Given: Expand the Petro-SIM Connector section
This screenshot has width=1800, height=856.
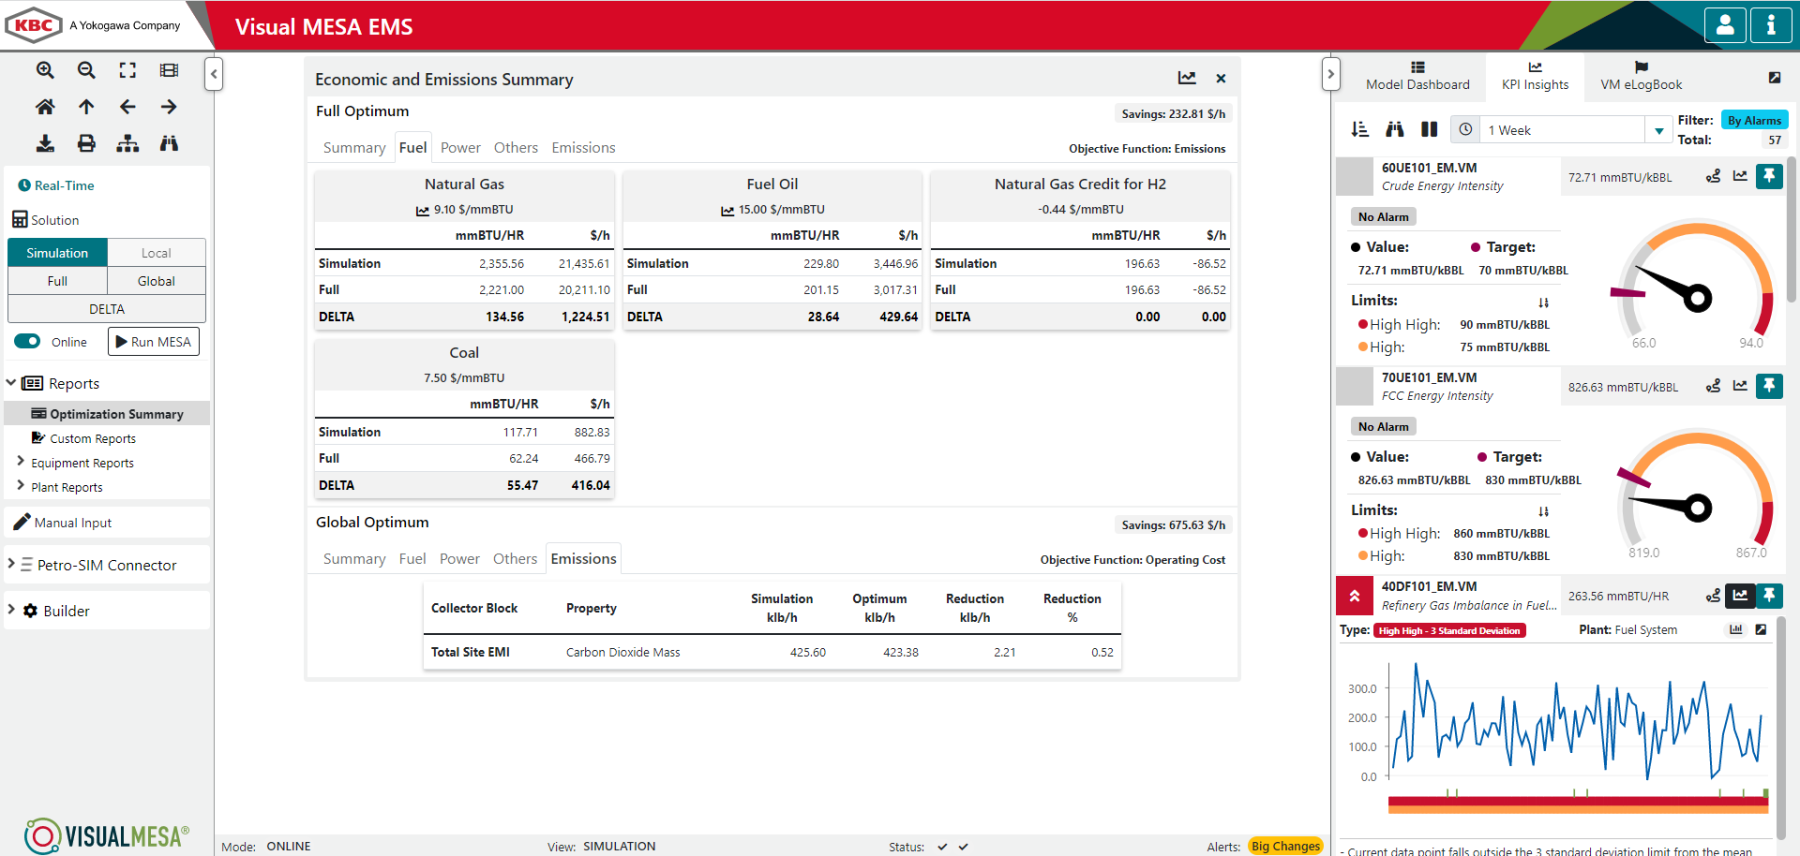Looking at the screenshot, I should click(x=12, y=564).
